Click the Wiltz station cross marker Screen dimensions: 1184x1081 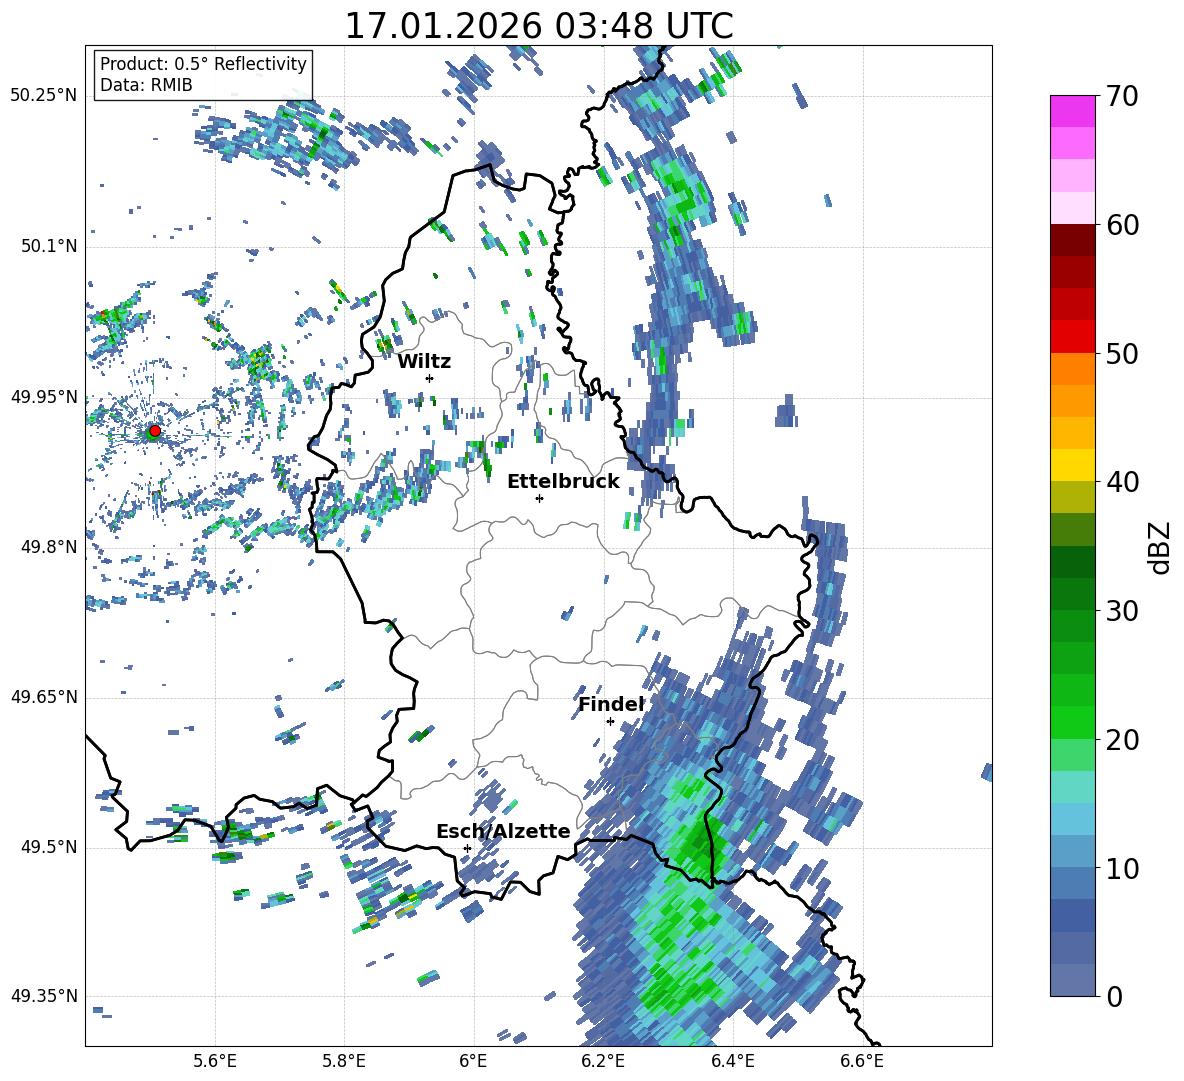click(430, 378)
